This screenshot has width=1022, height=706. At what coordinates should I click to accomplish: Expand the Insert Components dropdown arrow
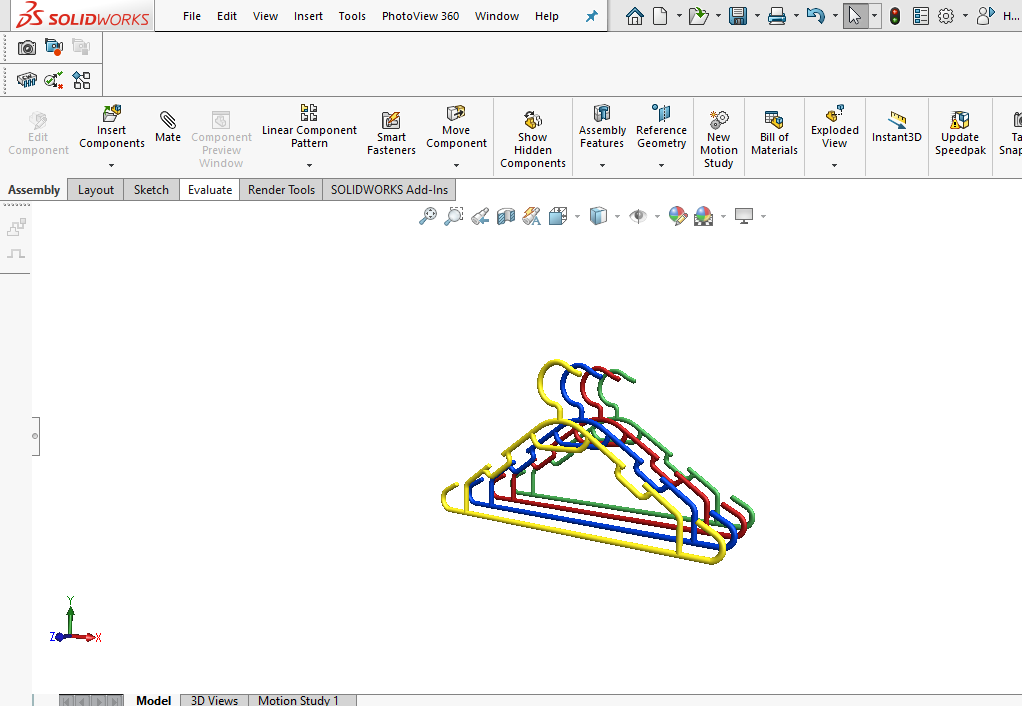click(x=112, y=165)
